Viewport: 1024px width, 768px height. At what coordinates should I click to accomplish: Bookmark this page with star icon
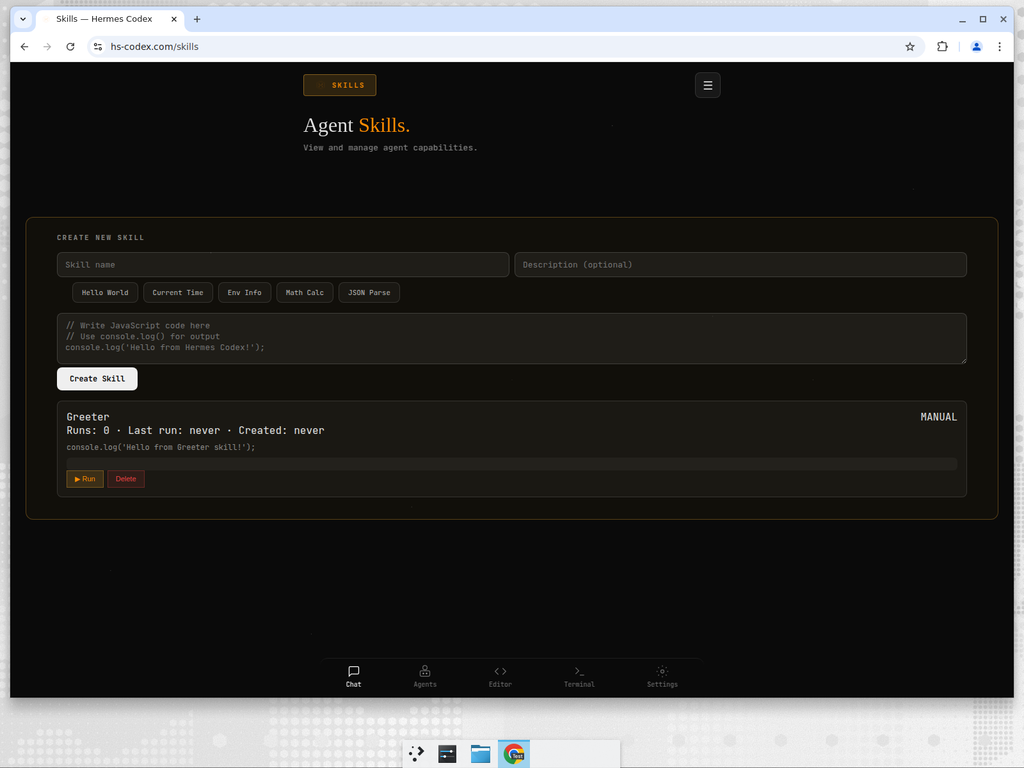(x=910, y=46)
